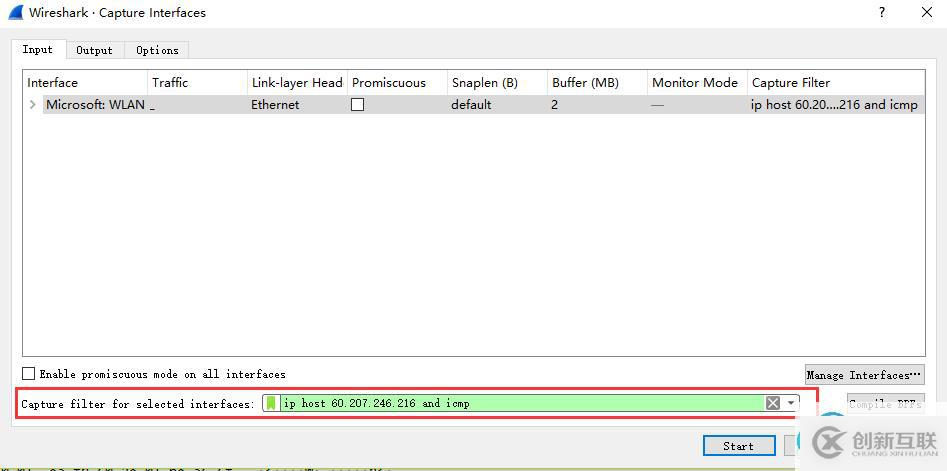The width and height of the screenshot is (947, 471).
Task: Click into the capture filter text field
Action: point(522,403)
